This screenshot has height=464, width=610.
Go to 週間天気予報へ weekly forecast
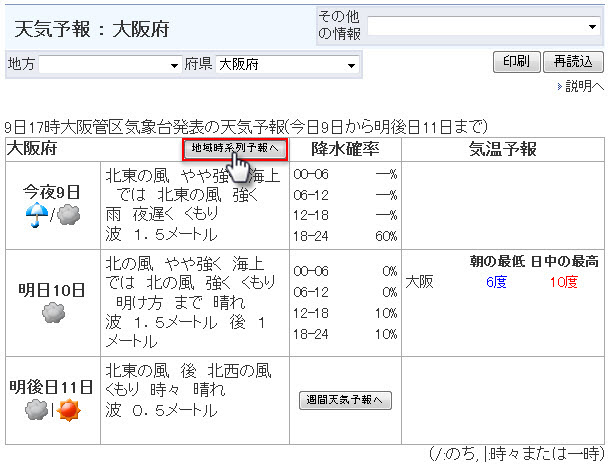[345, 400]
